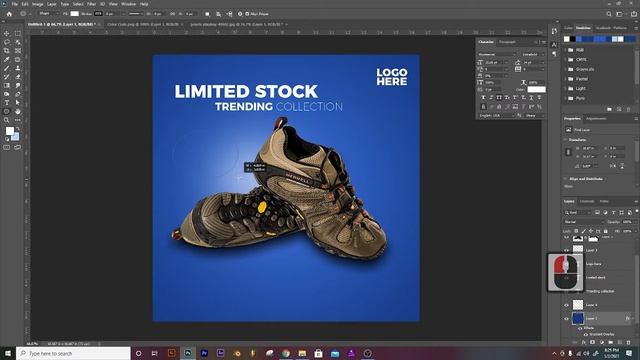Screen dimensions: 640x360
Task: Select the Move tool
Action: click(7, 33)
